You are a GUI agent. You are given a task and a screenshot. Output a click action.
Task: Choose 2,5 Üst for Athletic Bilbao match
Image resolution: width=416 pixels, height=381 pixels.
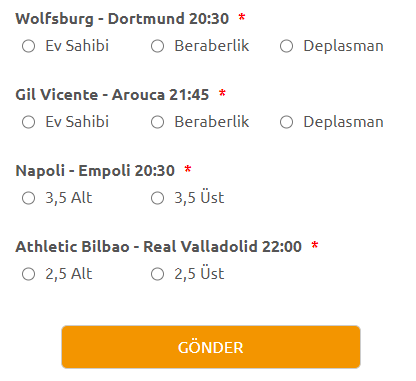click(x=157, y=274)
